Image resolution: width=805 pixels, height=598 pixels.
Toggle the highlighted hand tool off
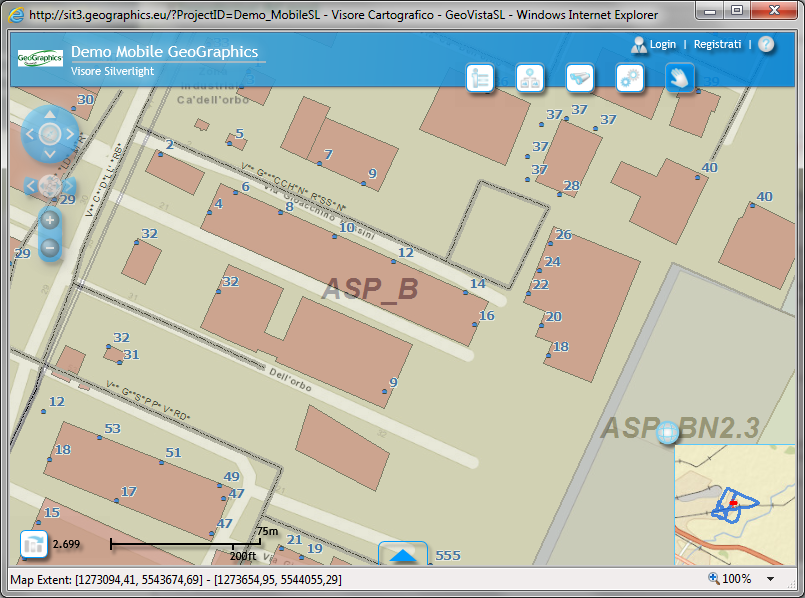click(680, 78)
